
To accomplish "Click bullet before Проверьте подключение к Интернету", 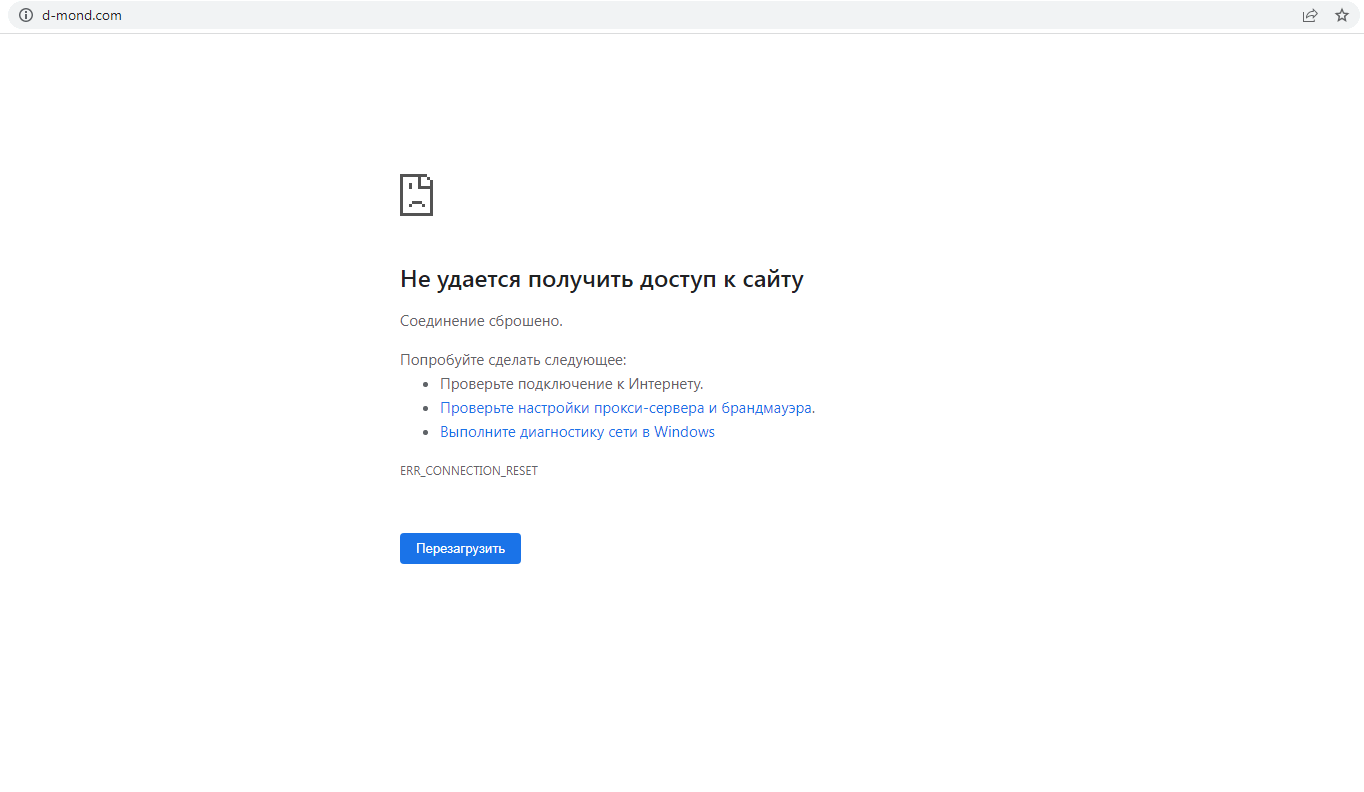I will 426,384.
